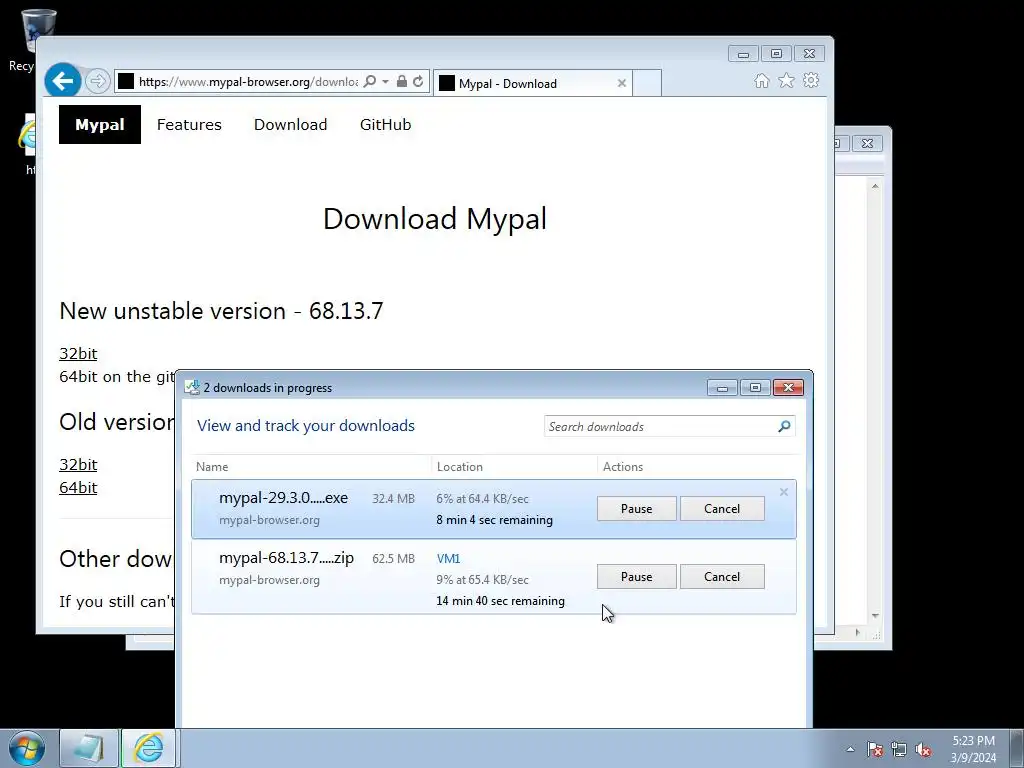The height and width of the screenshot is (768, 1024).
Task: Select the Mypal - Download tab
Action: click(x=532, y=83)
